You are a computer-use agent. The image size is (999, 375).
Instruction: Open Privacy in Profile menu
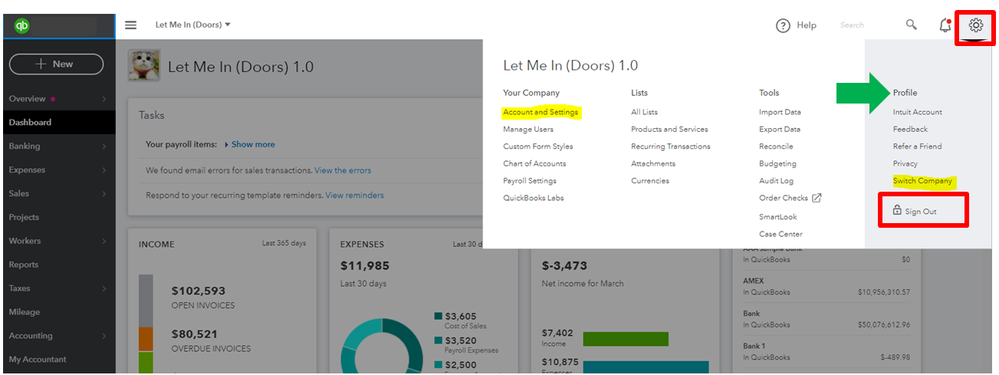click(905, 164)
